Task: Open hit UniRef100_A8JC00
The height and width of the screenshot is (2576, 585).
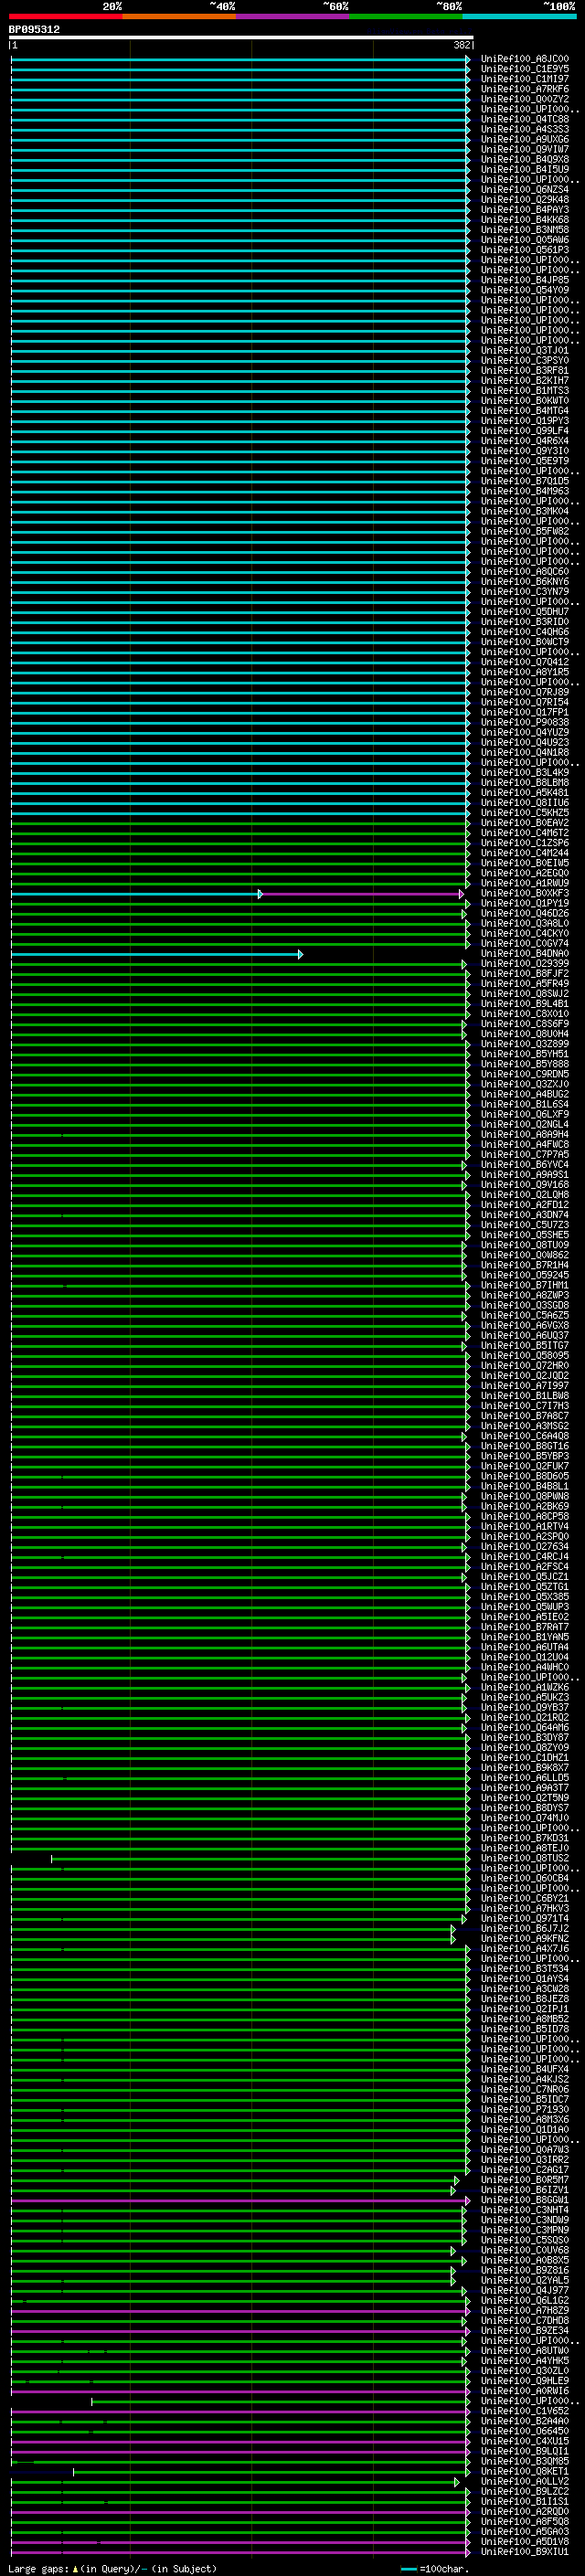Action: [524, 59]
